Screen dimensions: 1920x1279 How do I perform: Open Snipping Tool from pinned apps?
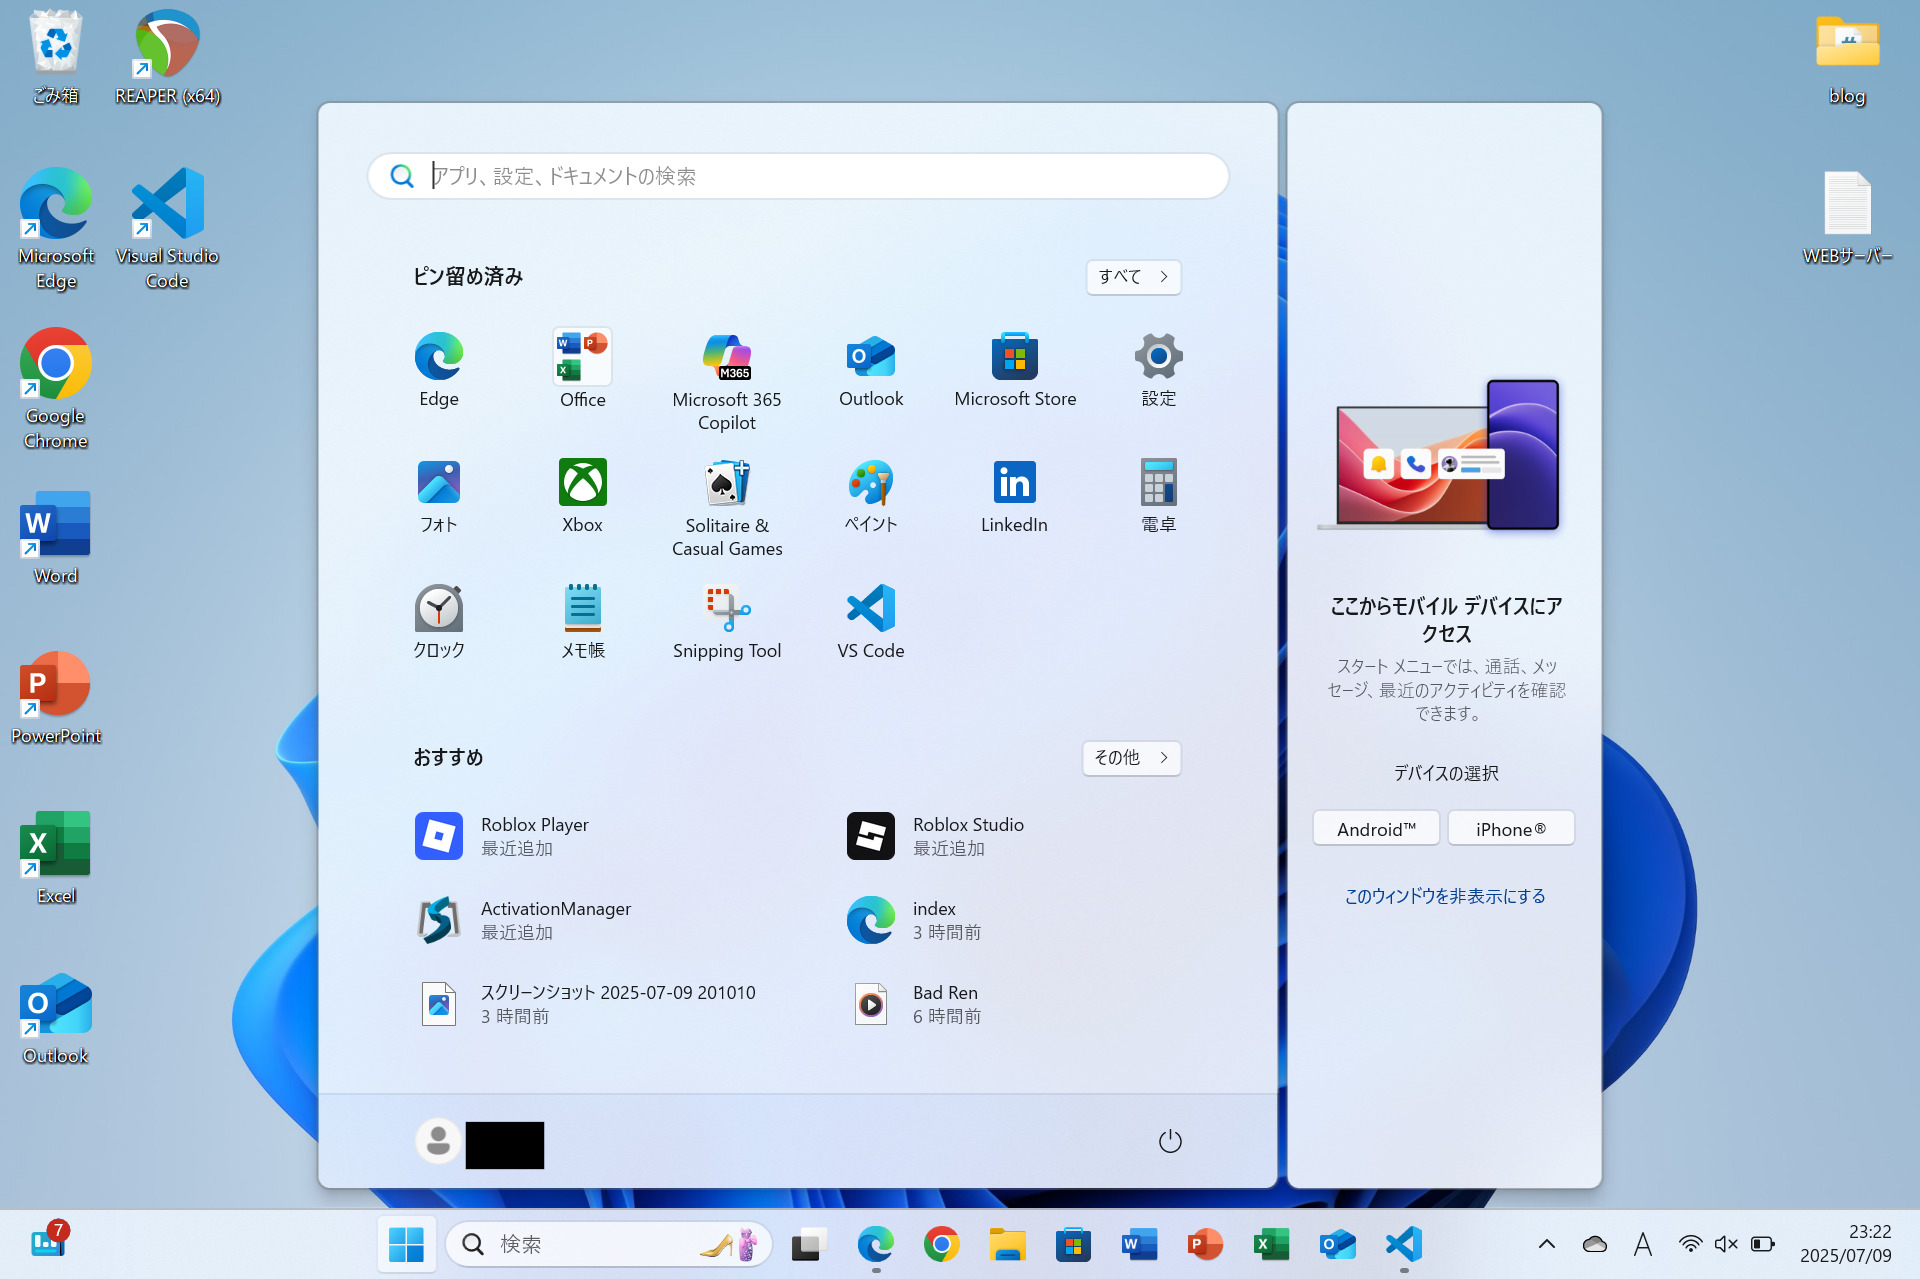click(x=727, y=621)
